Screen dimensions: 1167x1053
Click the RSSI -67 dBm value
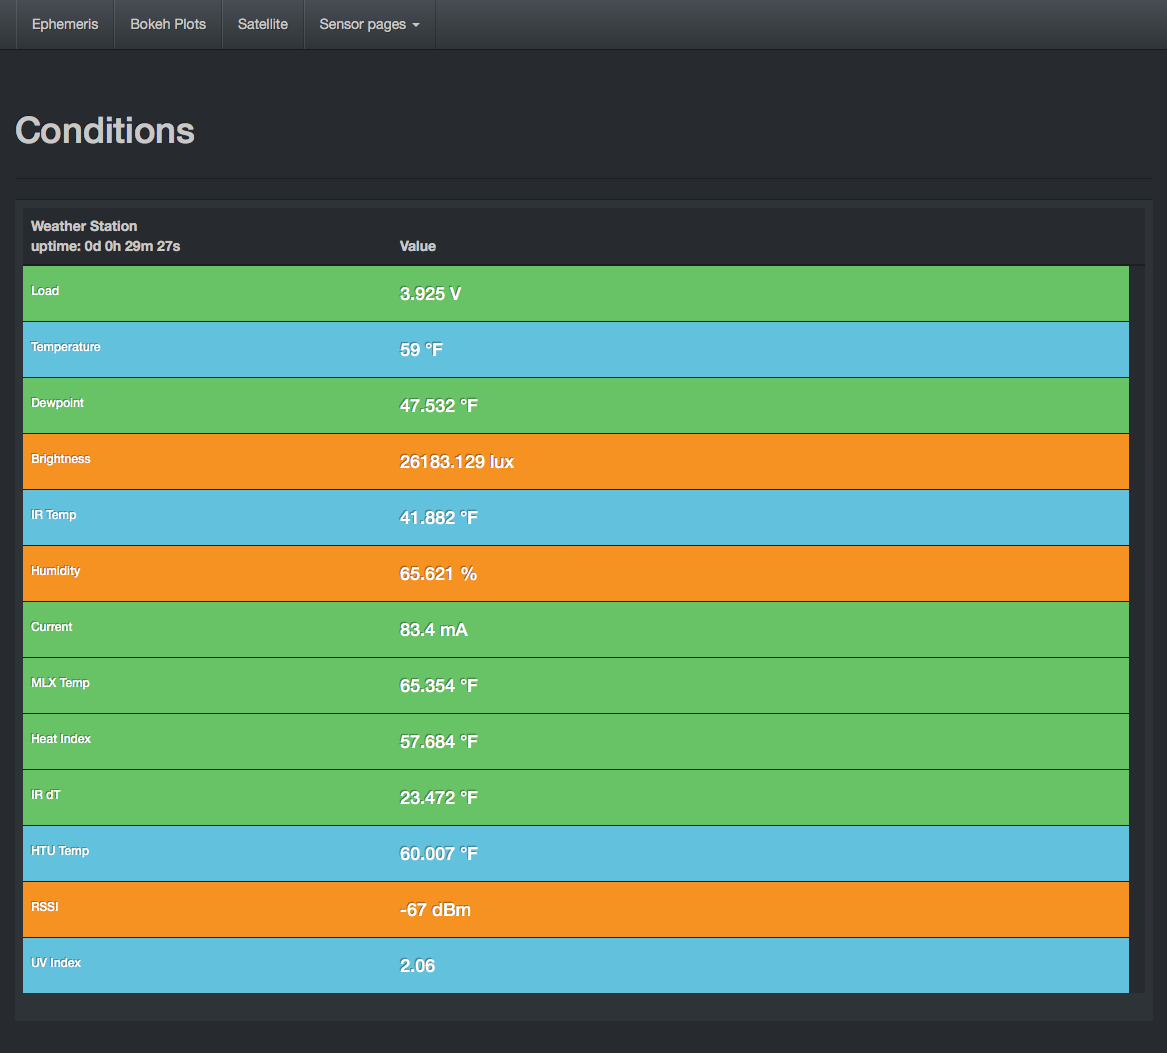(x=435, y=910)
